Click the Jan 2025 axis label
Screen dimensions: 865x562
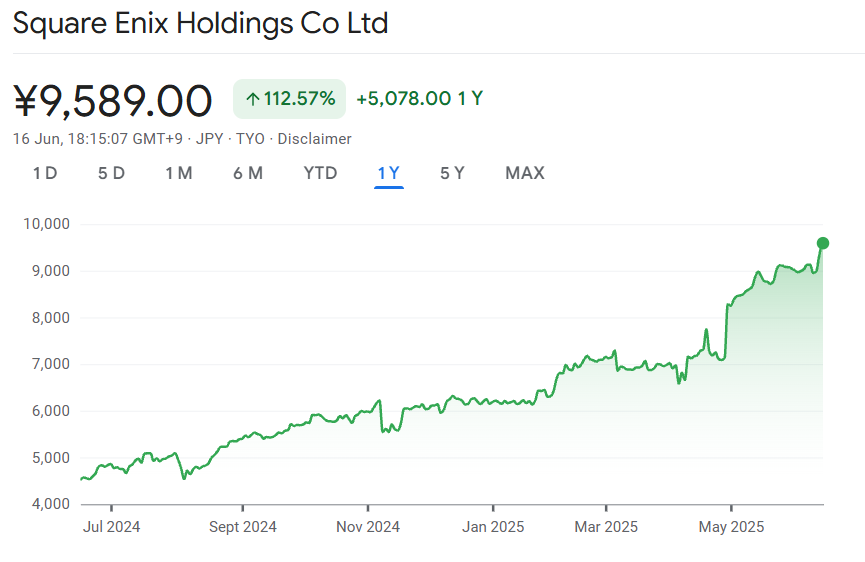493,527
